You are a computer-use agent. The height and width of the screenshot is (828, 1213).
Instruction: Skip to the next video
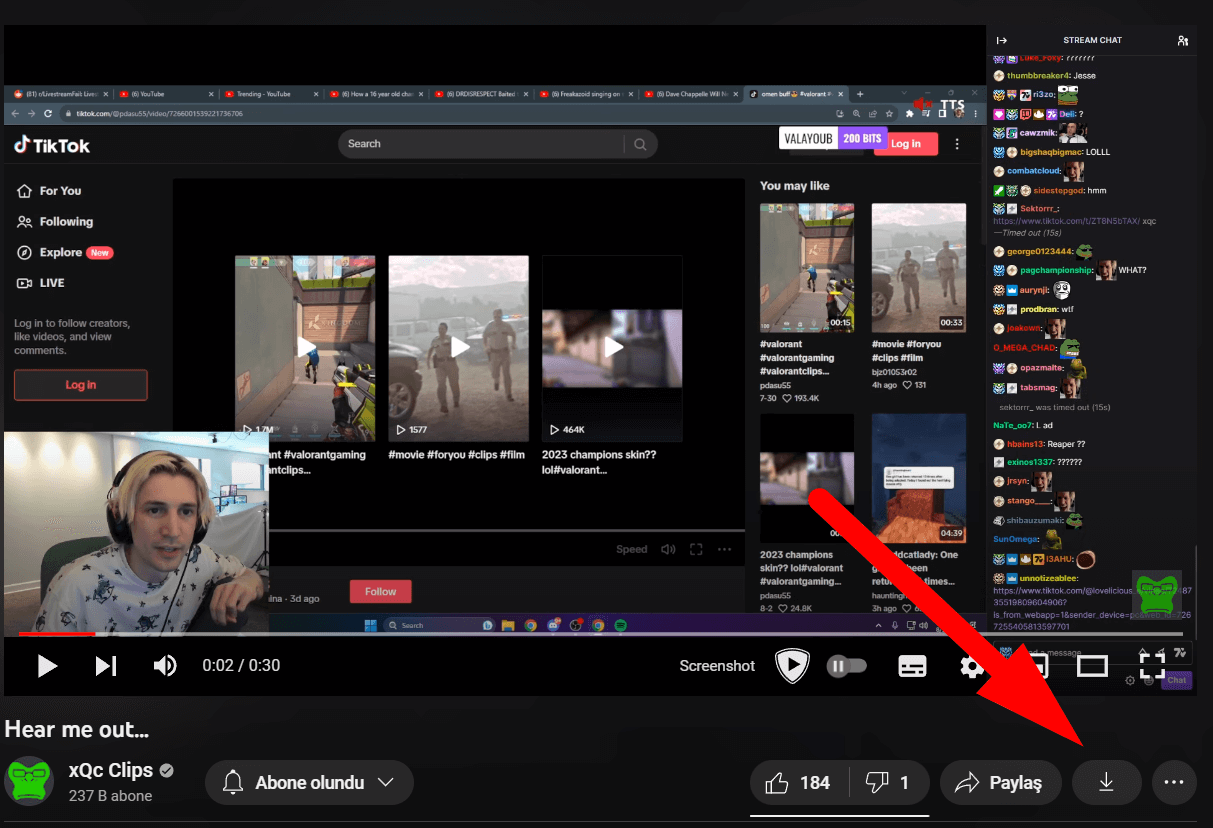[106, 666]
